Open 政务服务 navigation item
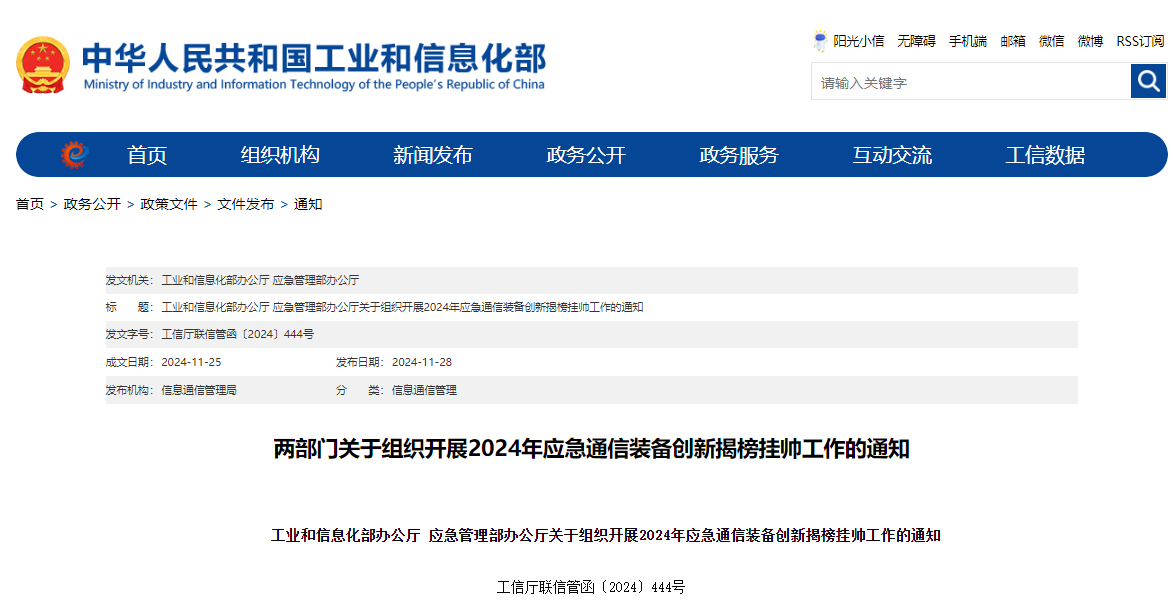The height and width of the screenshot is (608, 1173). click(x=739, y=155)
